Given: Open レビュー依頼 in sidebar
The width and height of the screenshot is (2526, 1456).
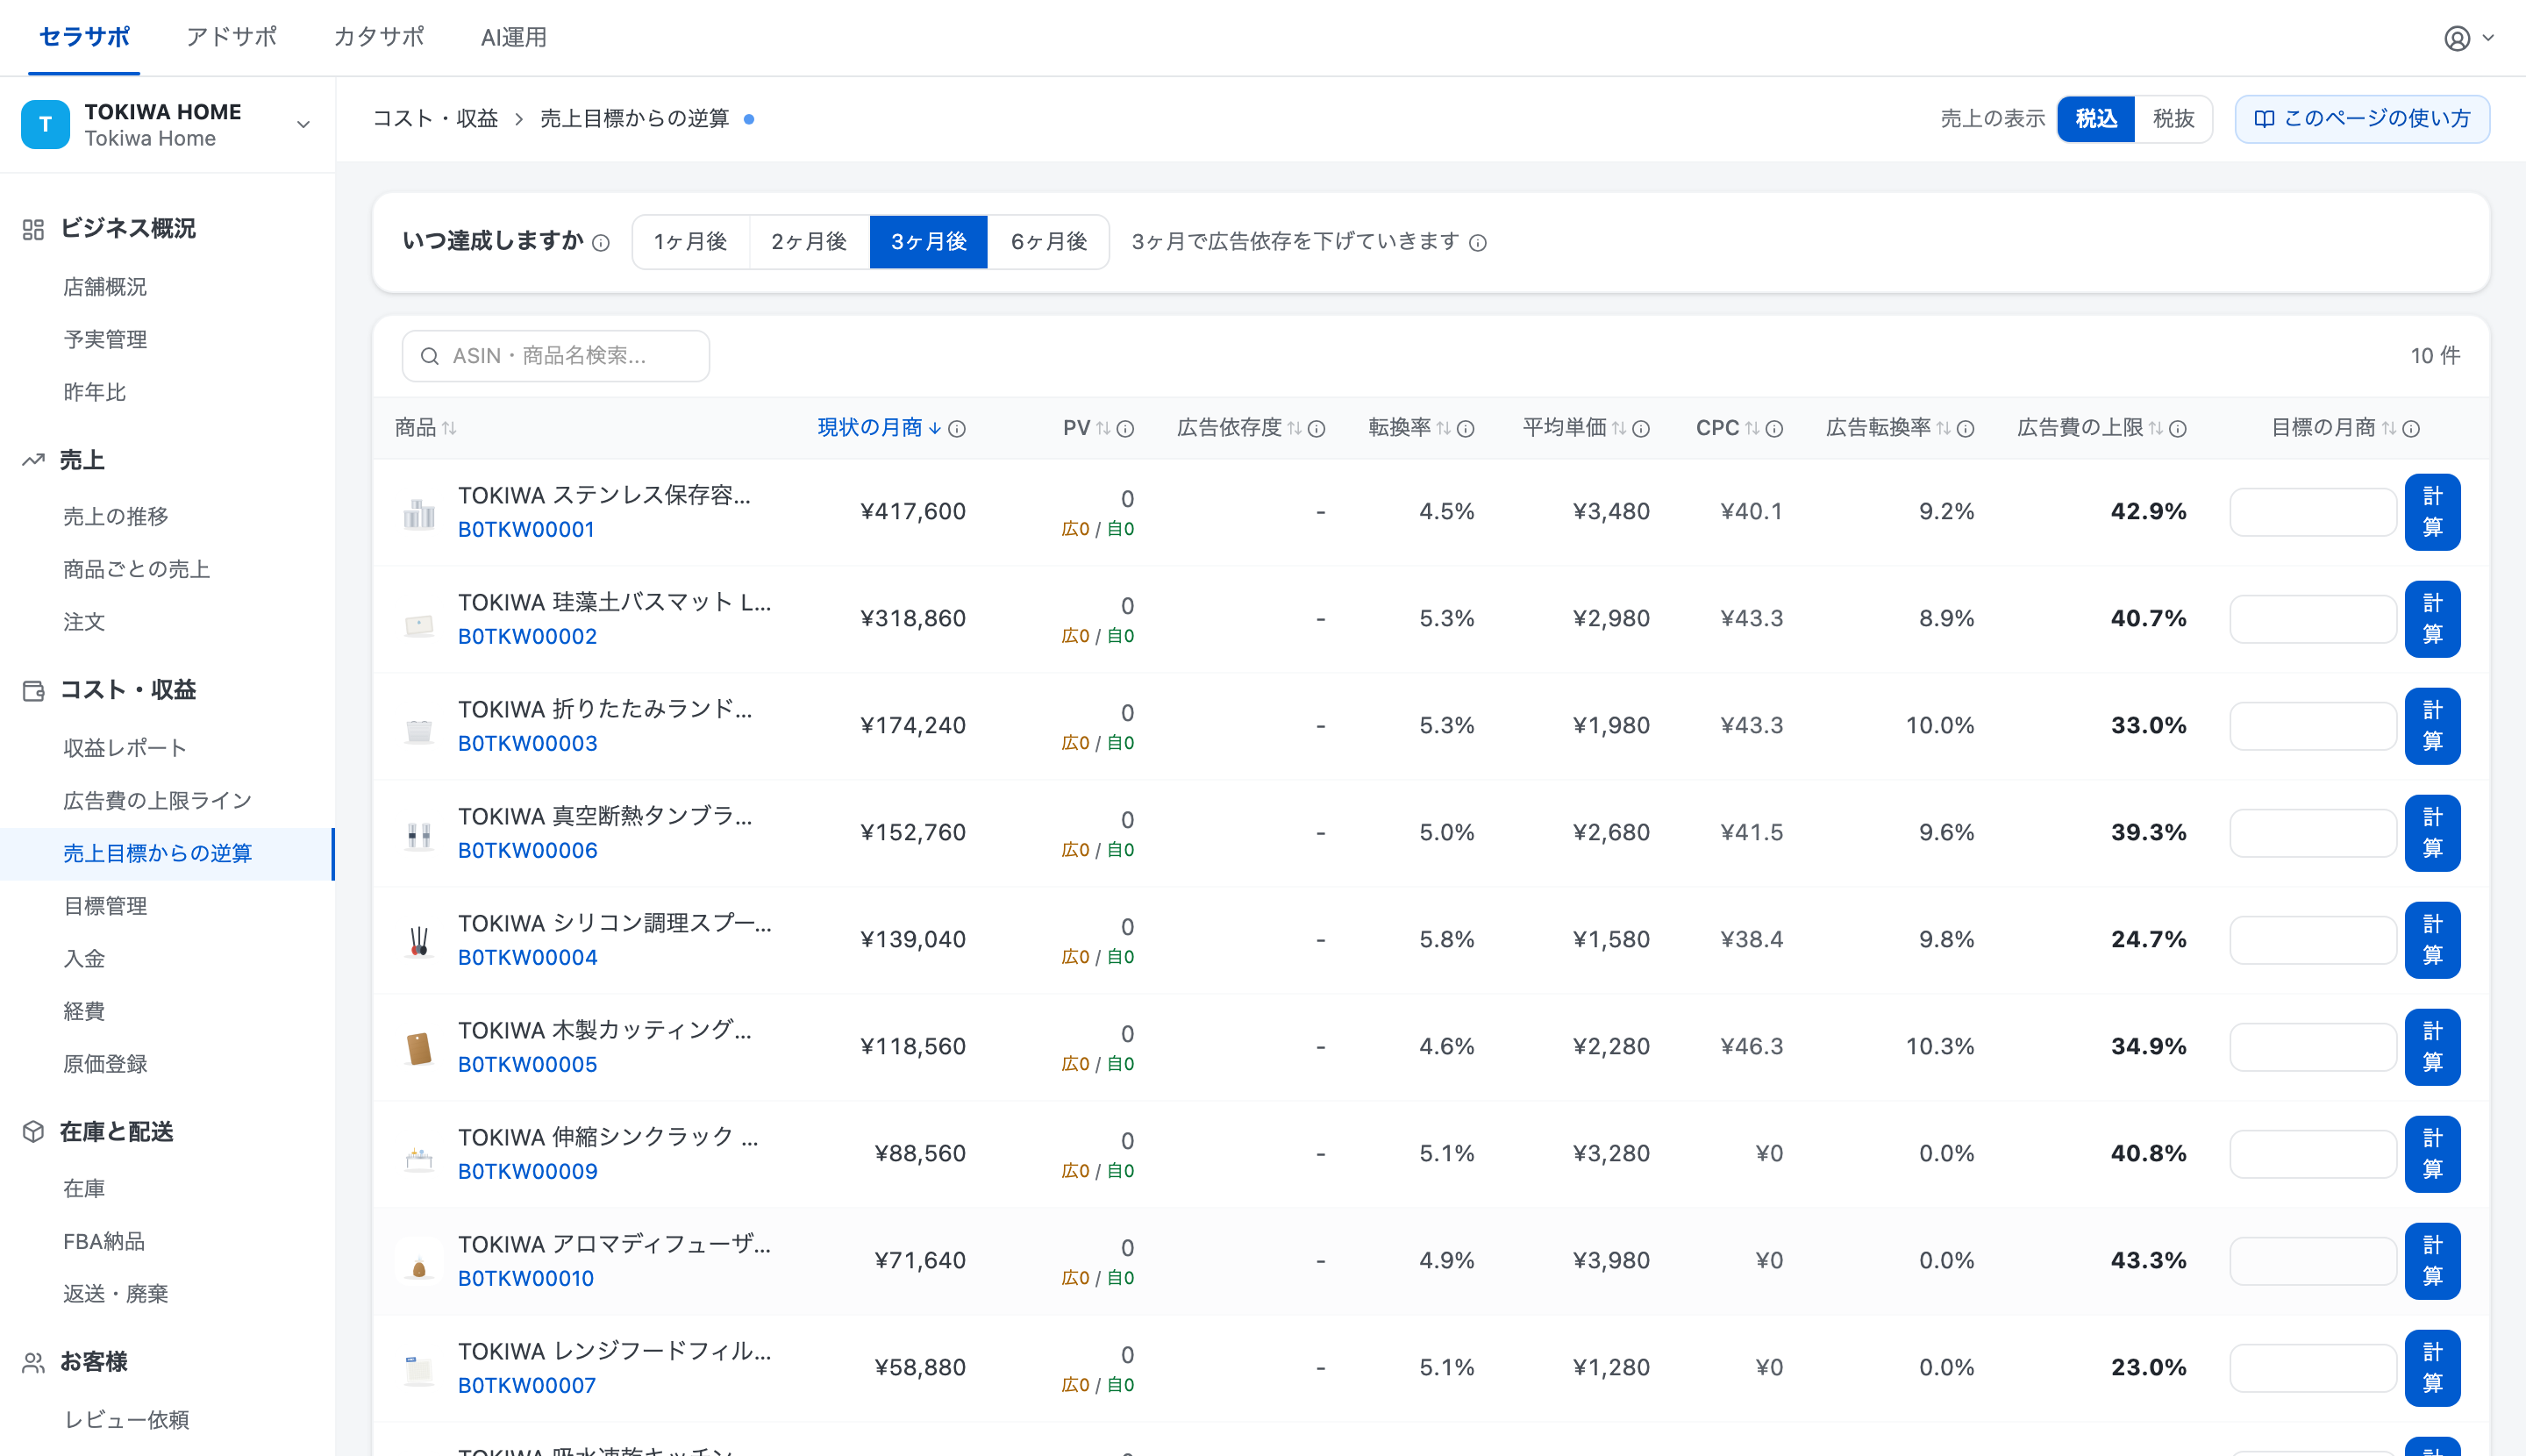Looking at the screenshot, I should (126, 1420).
